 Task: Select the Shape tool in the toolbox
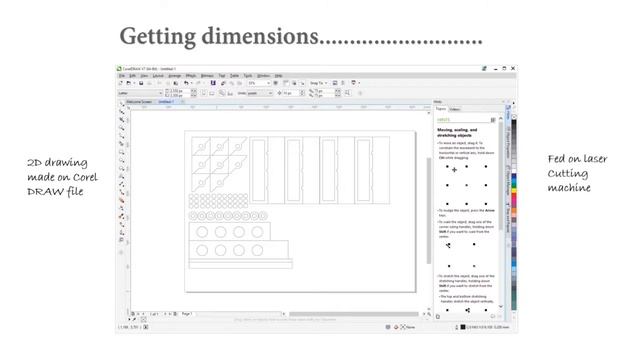click(122, 112)
